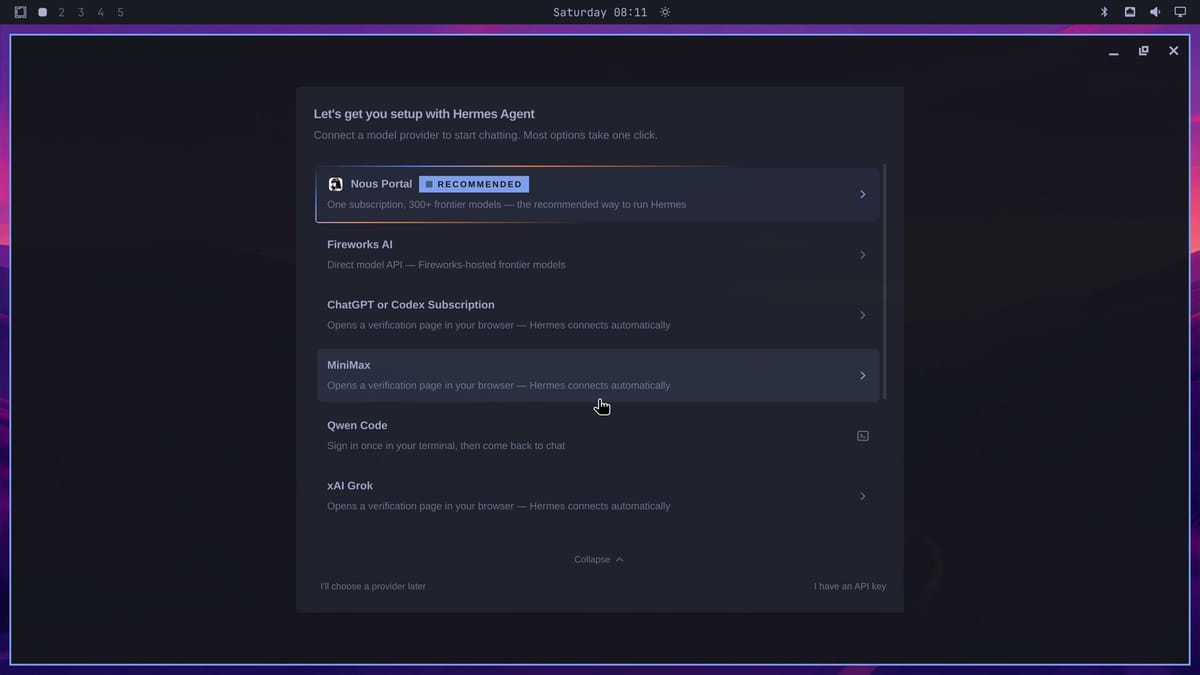Minimize the Hermes Agent window

point(1113,51)
